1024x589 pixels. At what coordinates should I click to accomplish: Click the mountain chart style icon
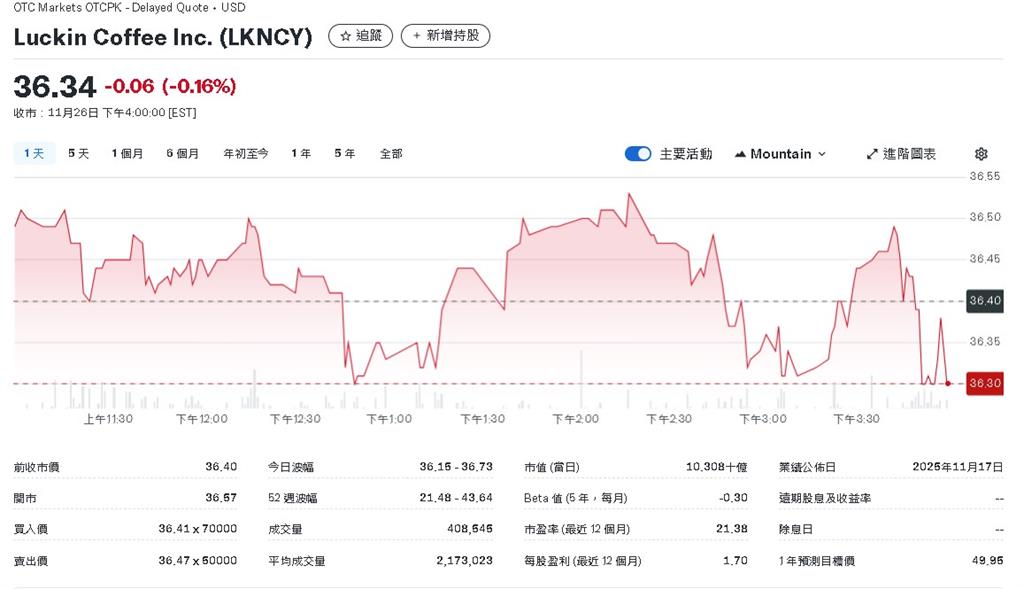[740, 153]
